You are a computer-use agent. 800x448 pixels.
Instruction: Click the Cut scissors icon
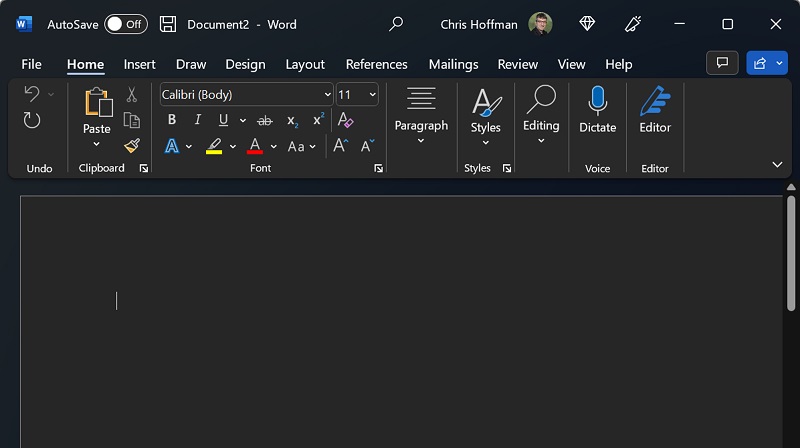pyautogui.click(x=131, y=95)
